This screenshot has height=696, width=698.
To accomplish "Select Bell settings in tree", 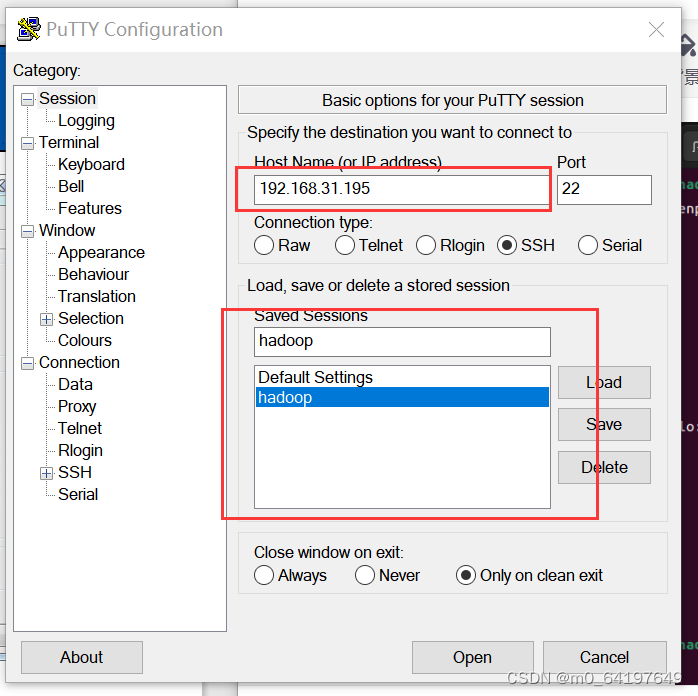I will point(71,186).
